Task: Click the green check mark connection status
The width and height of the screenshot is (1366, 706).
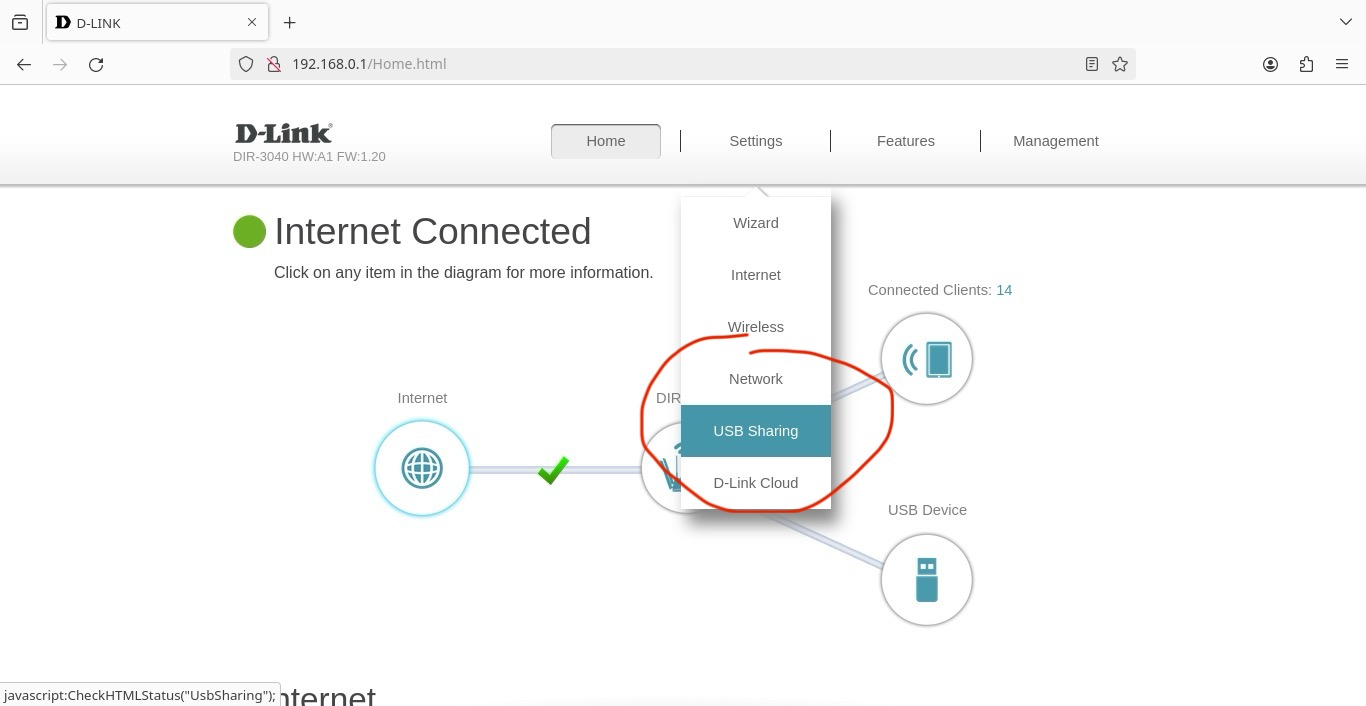Action: (553, 469)
